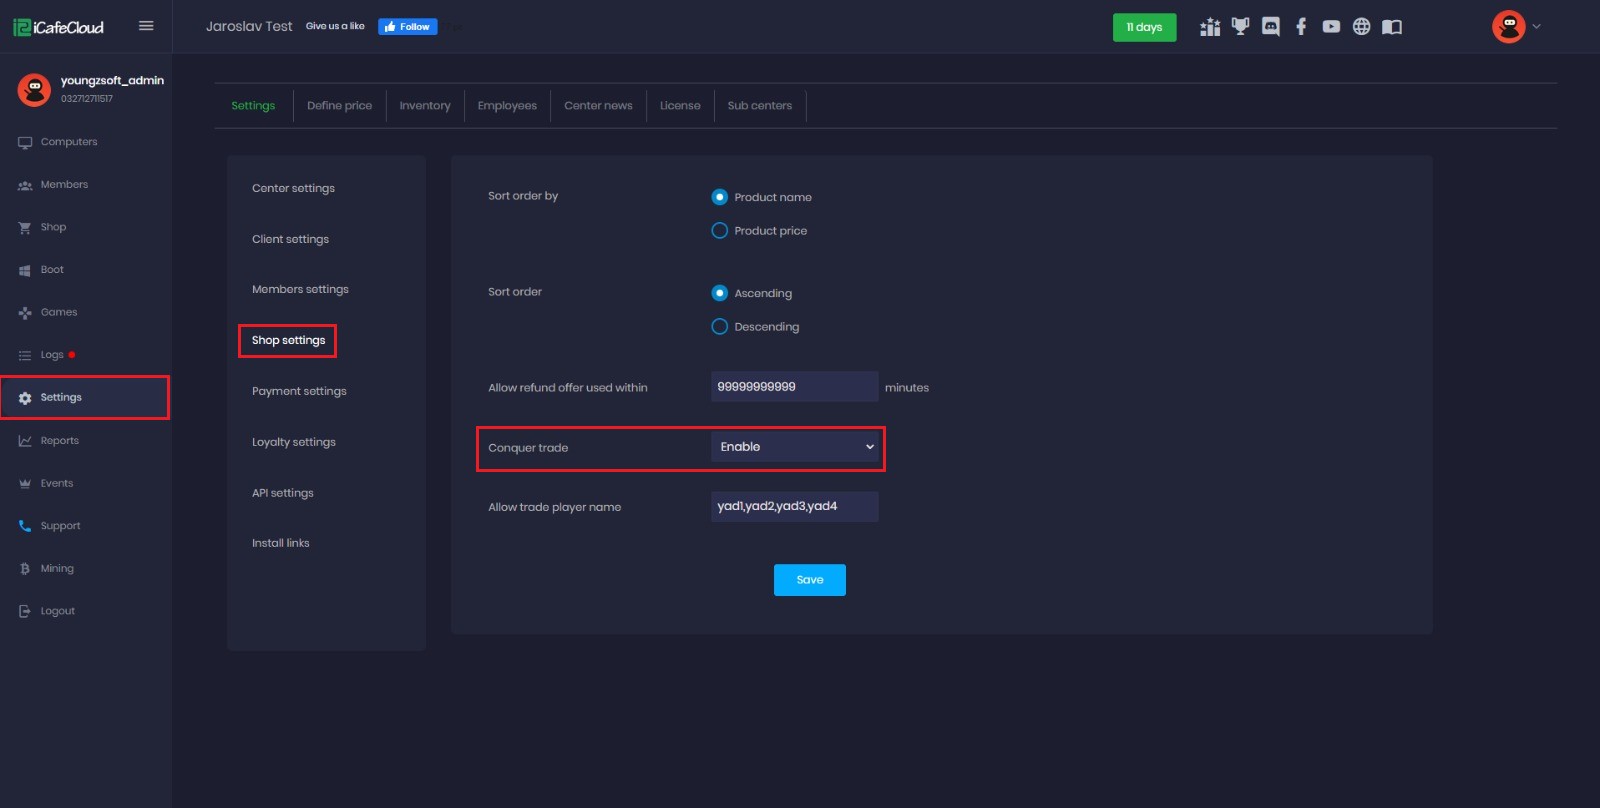The image size is (1600, 808).
Task: Go to Reports in the sidebar
Action: coord(60,441)
